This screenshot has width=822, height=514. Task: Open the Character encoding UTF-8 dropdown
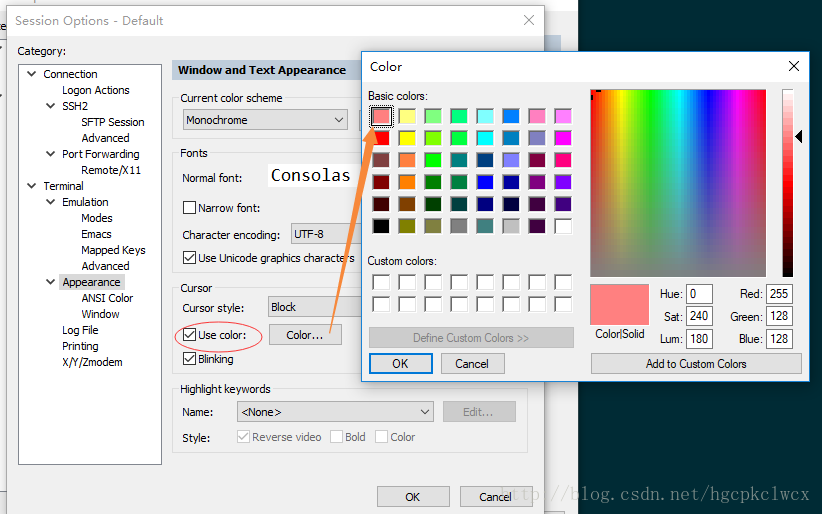point(326,234)
